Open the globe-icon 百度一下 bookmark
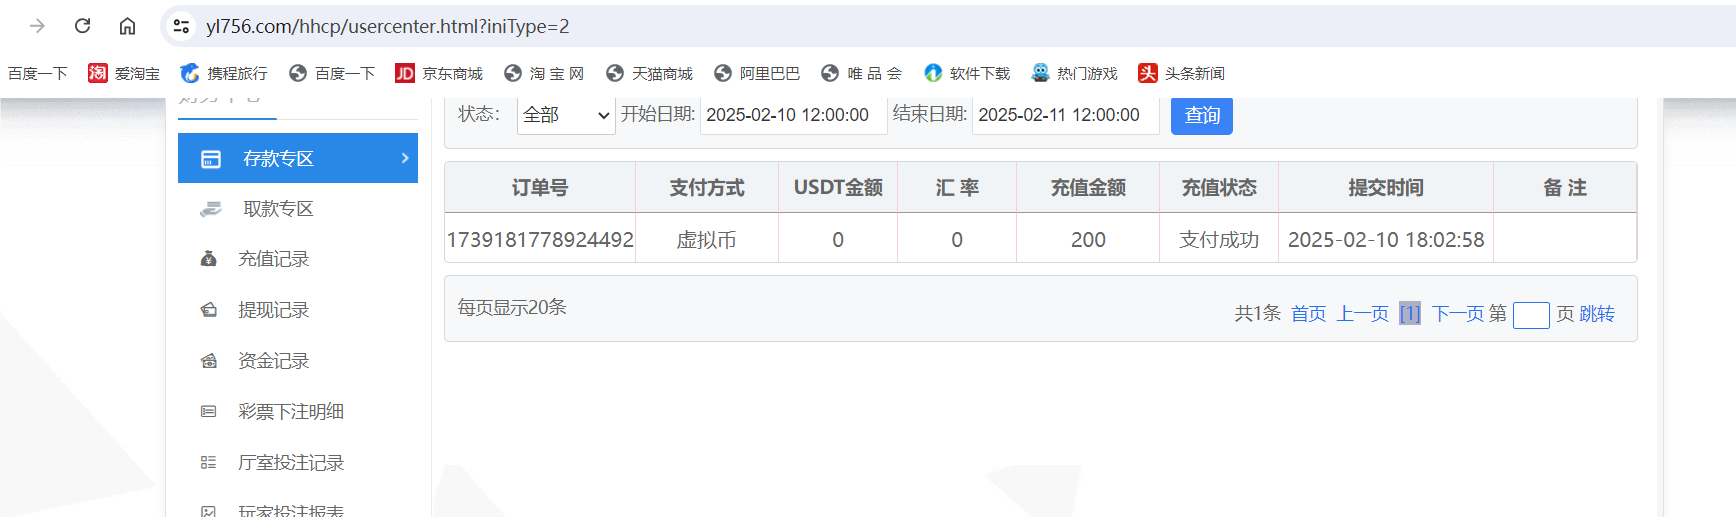This screenshot has height=517, width=1736. pos(332,73)
